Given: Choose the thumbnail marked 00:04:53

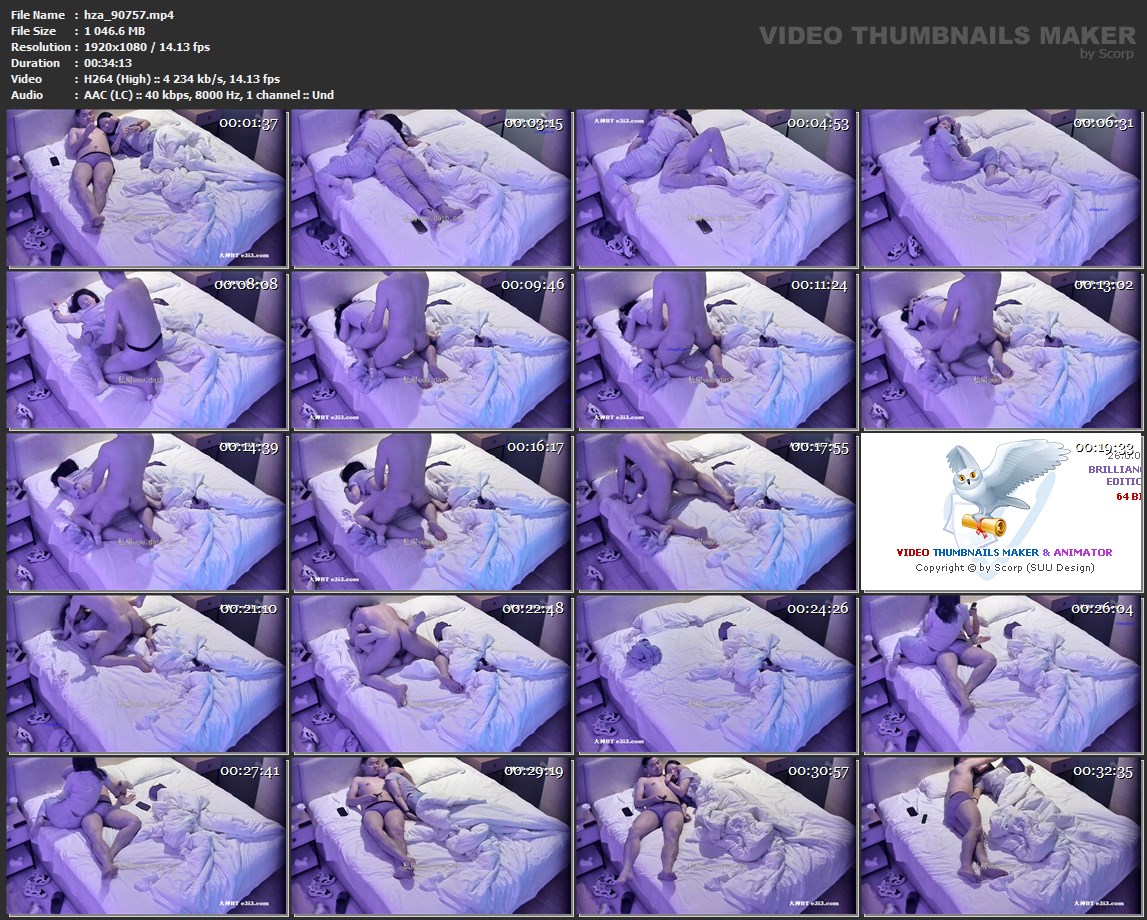Looking at the screenshot, I should click(x=716, y=189).
